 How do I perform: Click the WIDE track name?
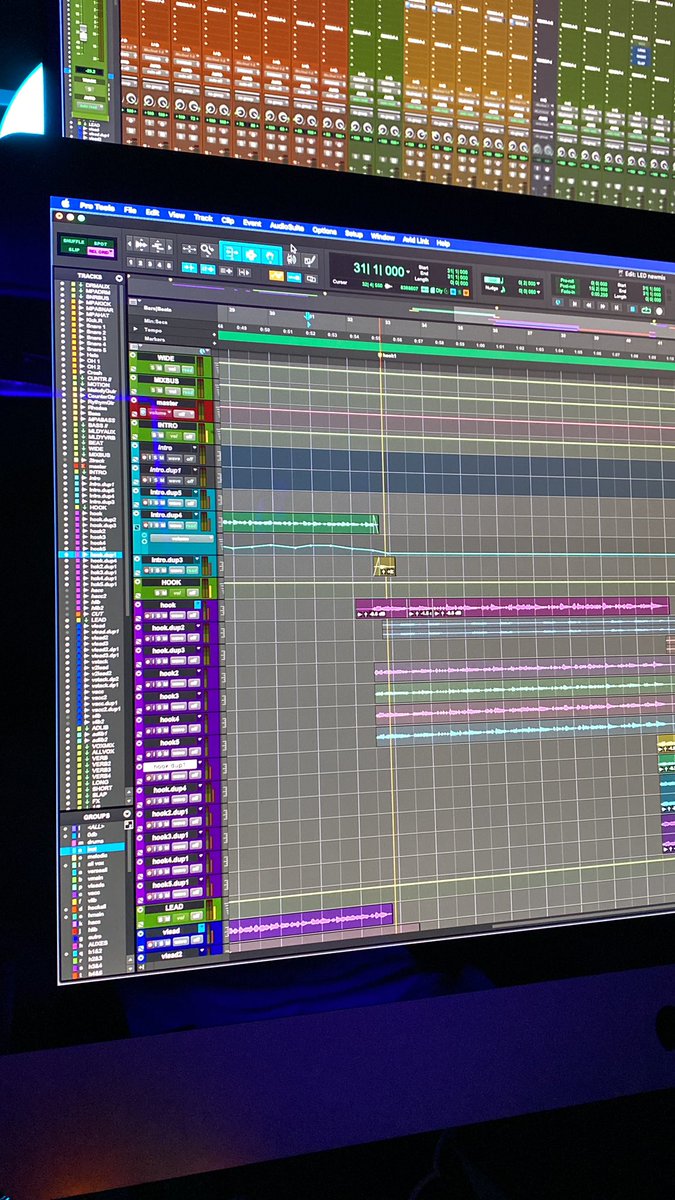click(166, 358)
